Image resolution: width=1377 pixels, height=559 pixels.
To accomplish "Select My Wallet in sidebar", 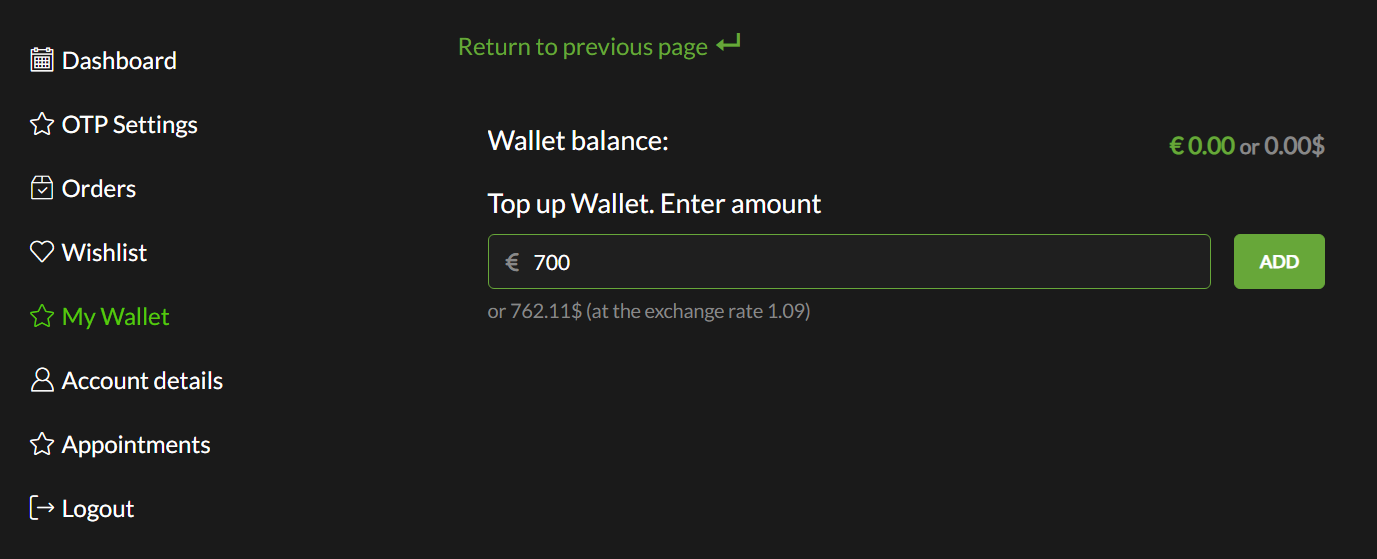I will (x=116, y=317).
